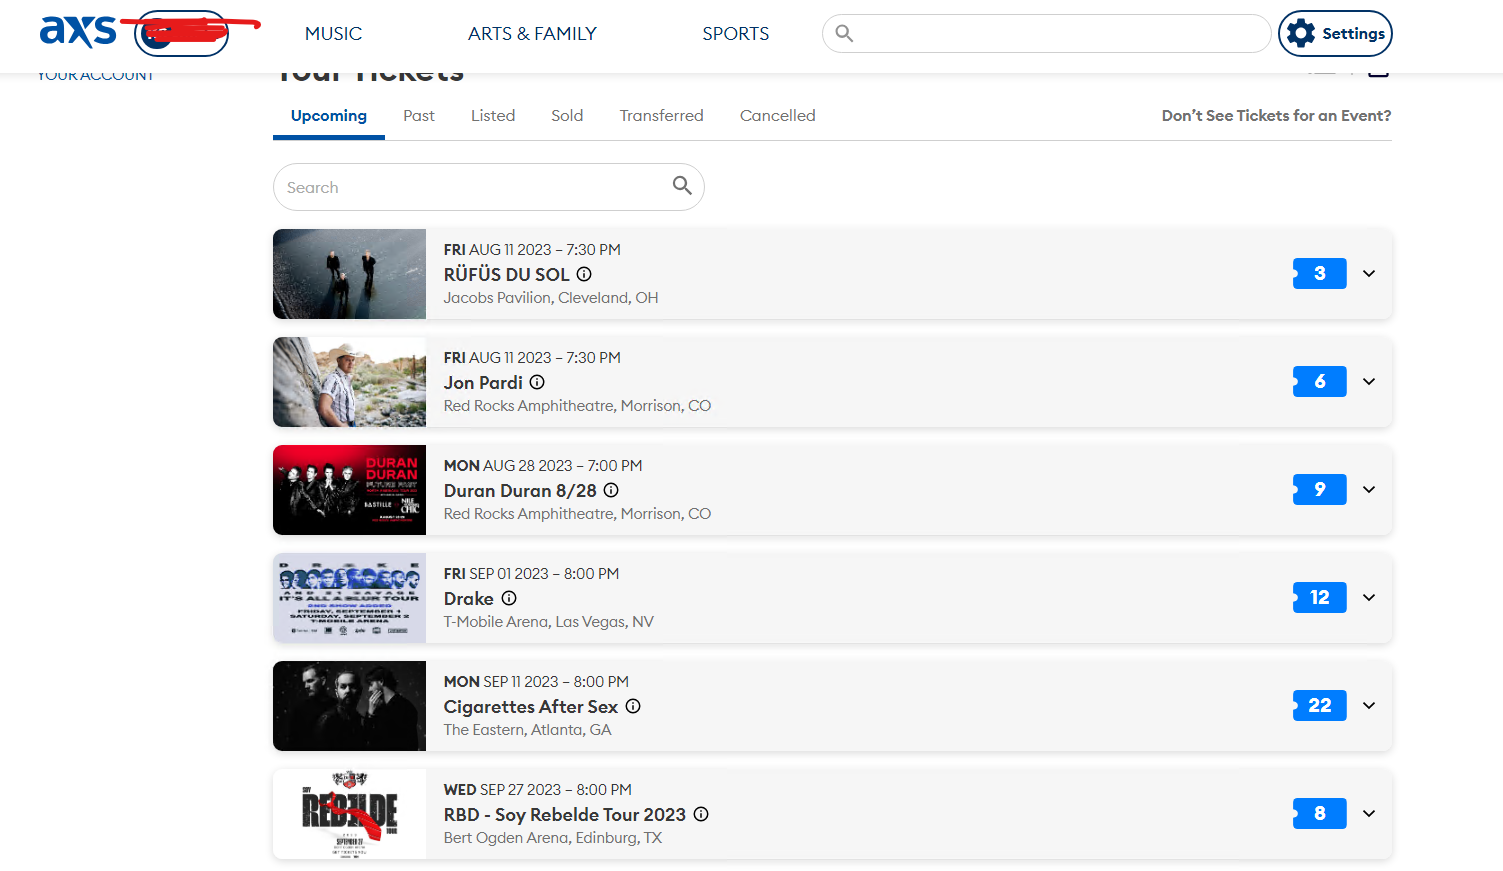Show info icon next to Jon Pardi

click(x=537, y=382)
